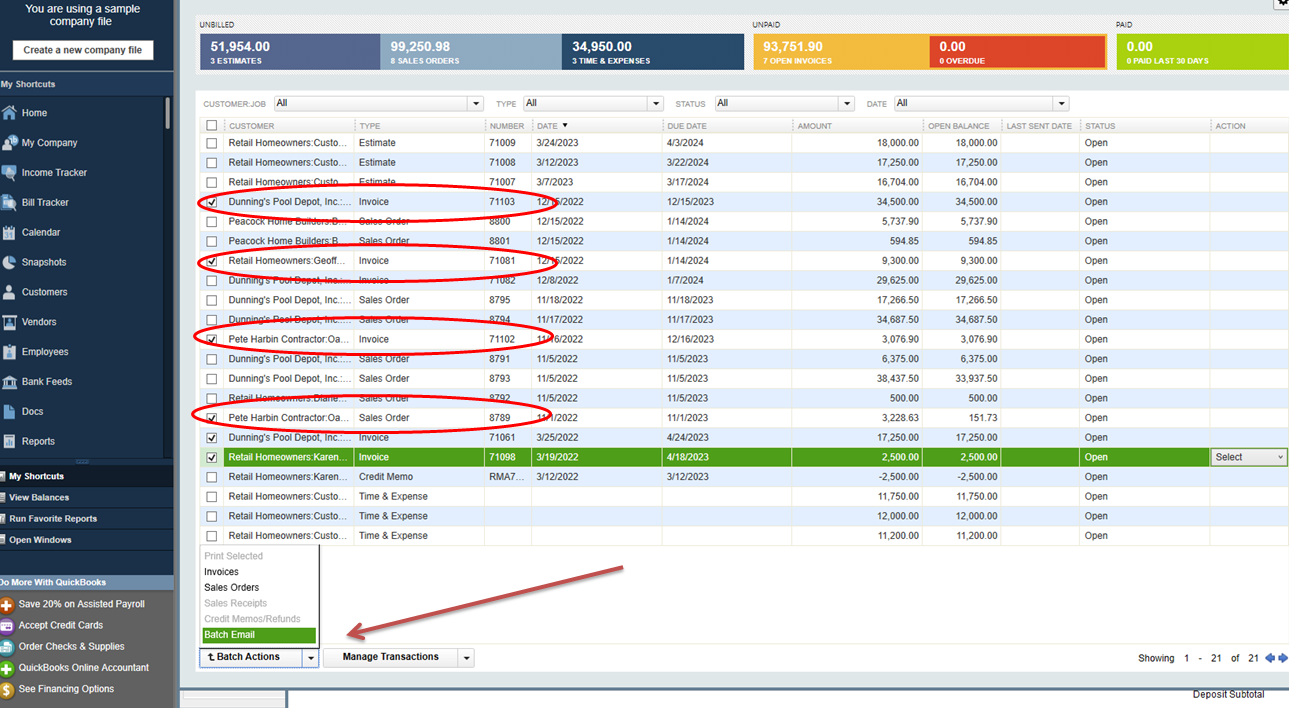Uncheck the Sales Order 8789 checkbox
Screen dimensions: 1289x708
tap(211, 418)
